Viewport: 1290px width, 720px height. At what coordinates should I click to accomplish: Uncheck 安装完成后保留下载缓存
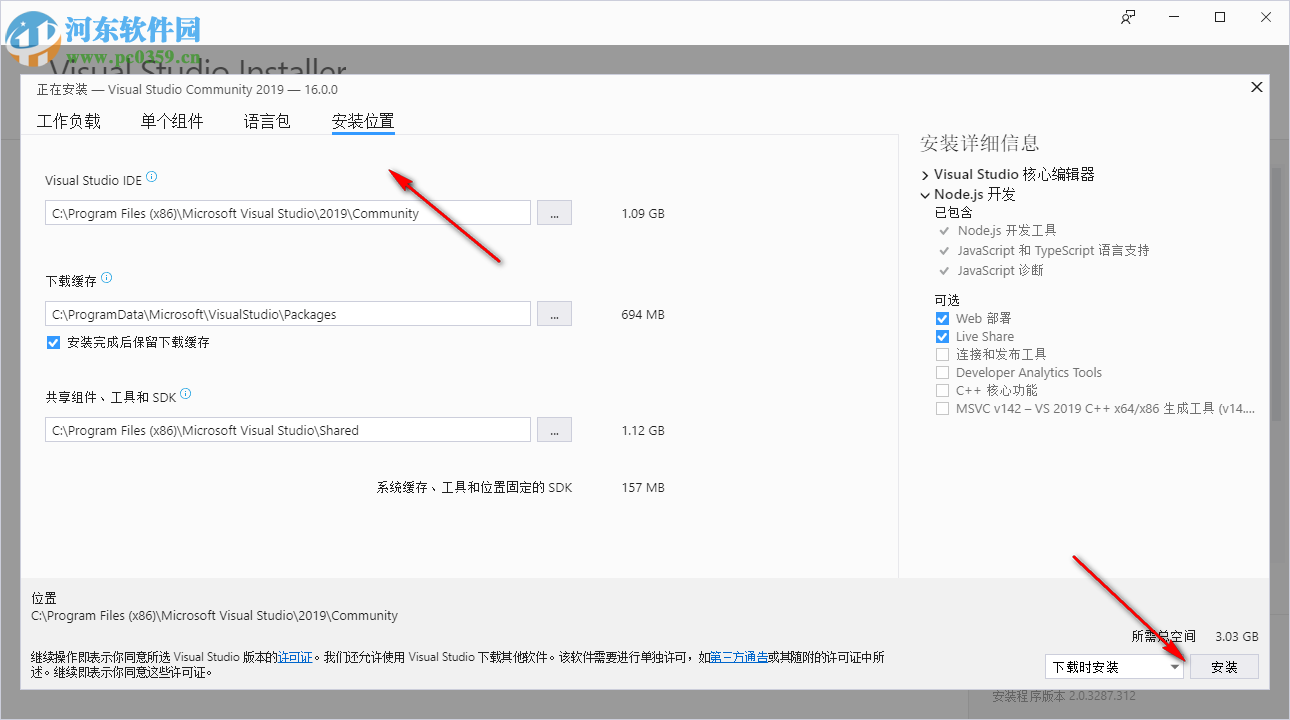tap(53, 341)
